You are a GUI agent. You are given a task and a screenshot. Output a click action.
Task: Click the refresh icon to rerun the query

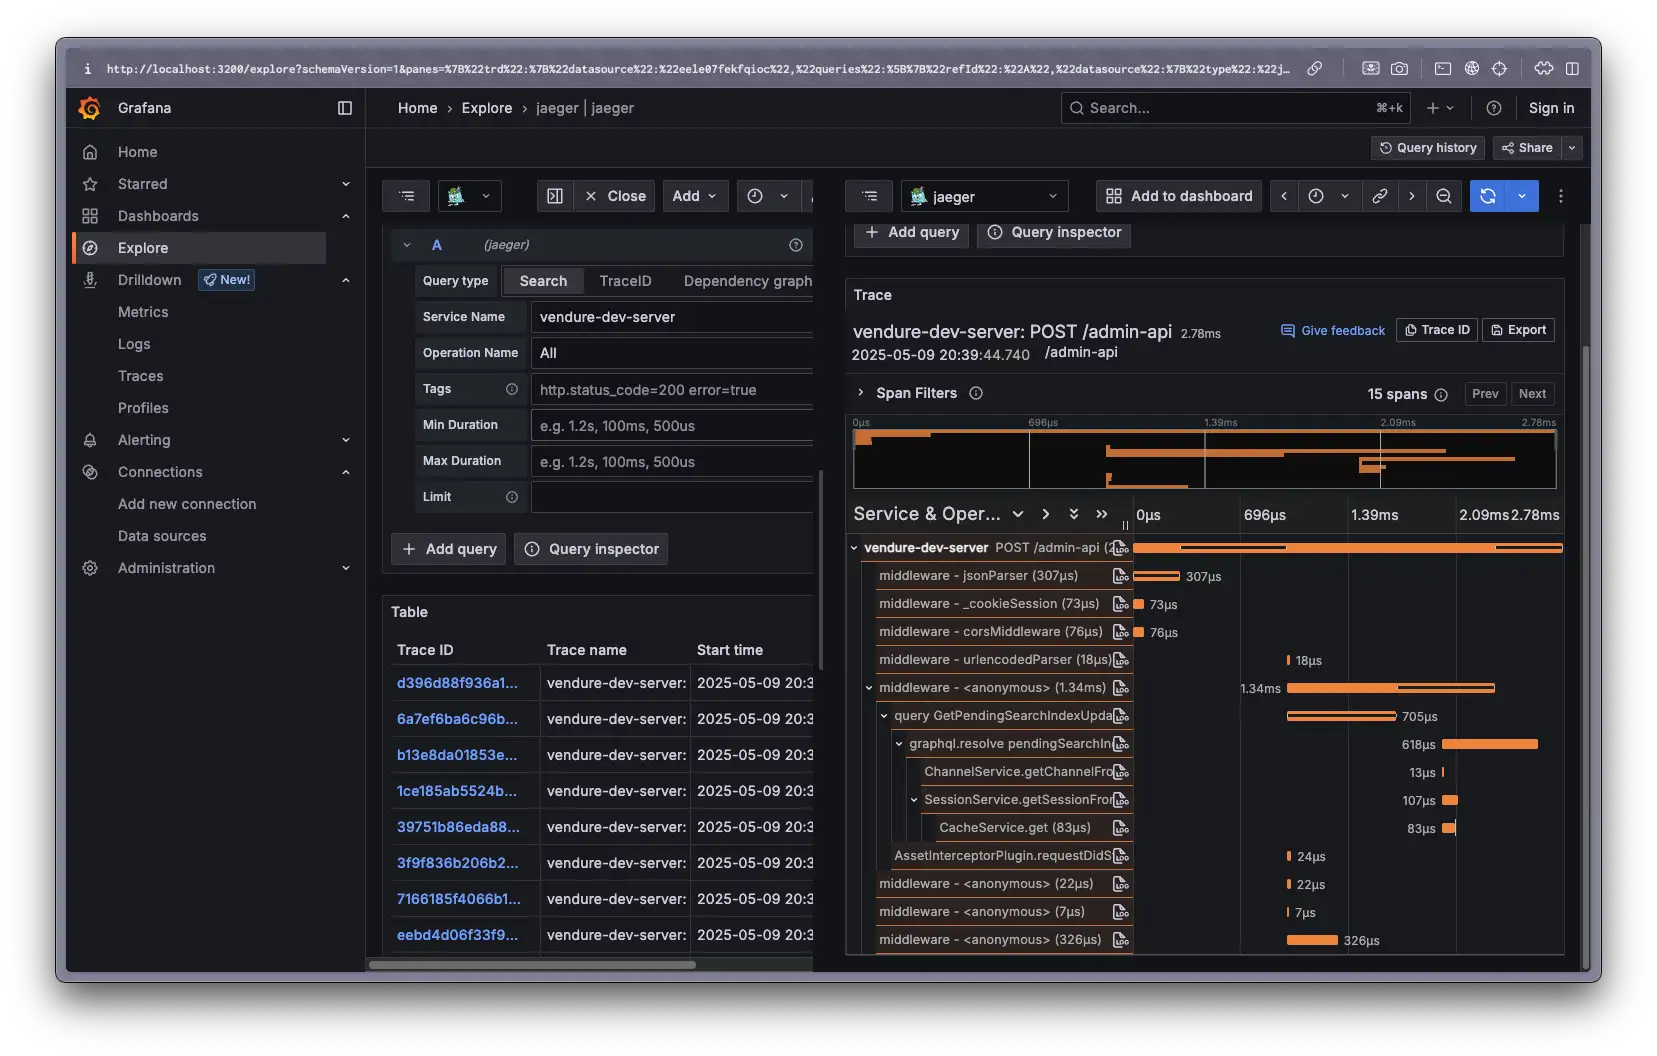[1487, 196]
